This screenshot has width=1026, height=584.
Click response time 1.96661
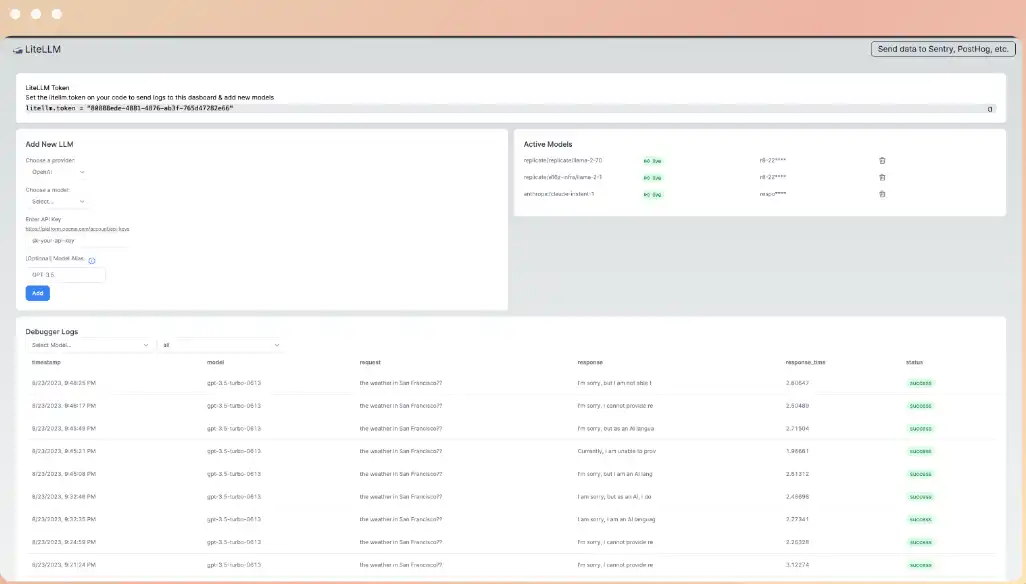pyautogui.click(x=797, y=451)
